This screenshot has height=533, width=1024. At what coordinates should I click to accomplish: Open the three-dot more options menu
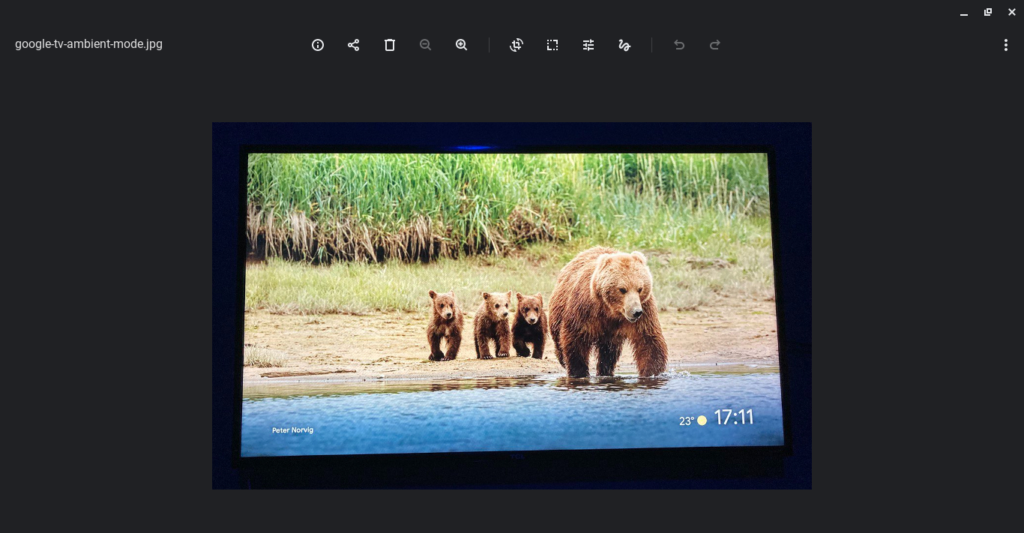pyautogui.click(x=1006, y=45)
